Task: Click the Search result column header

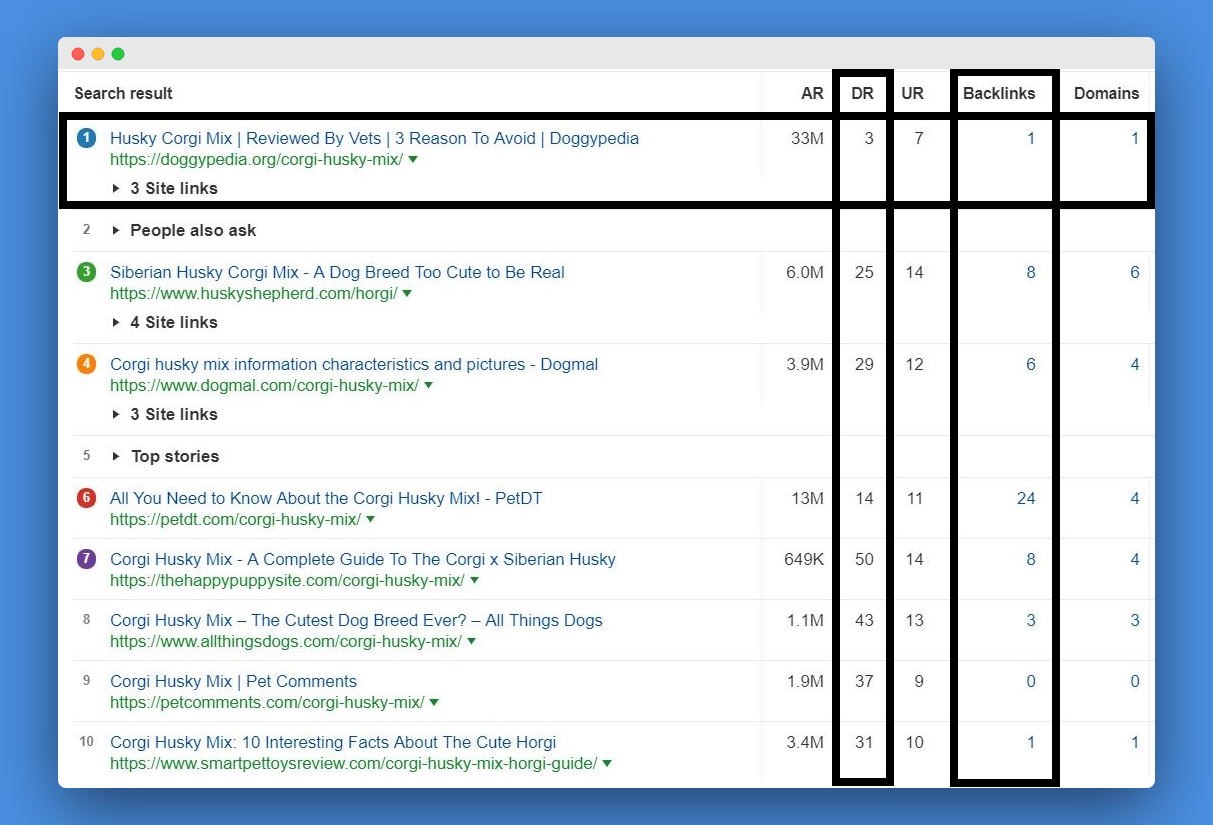Action: pos(123,93)
